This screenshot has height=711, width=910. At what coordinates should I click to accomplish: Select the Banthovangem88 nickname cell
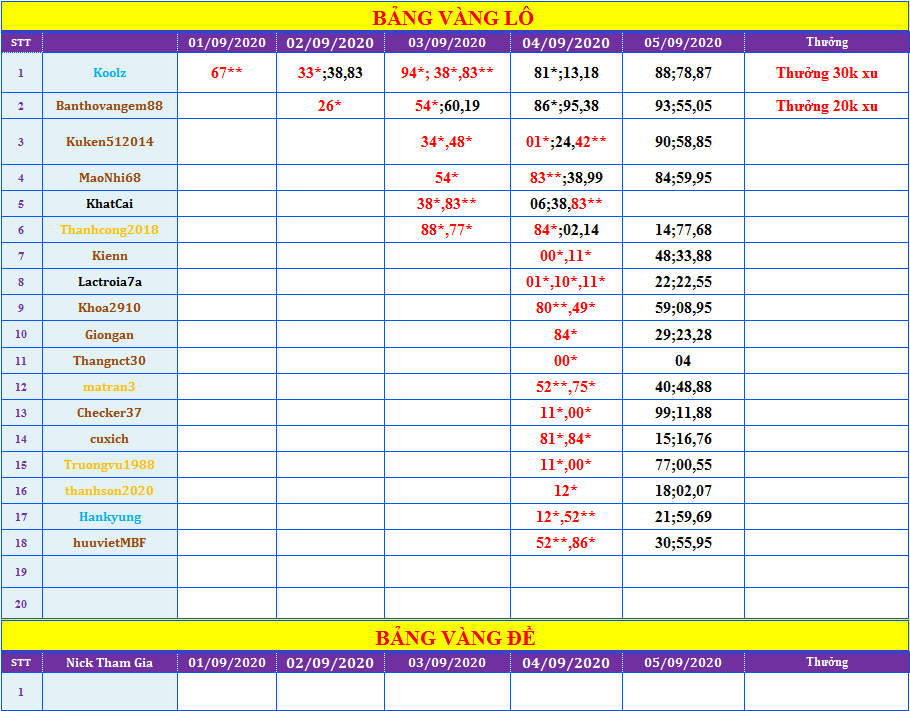coord(110,106)
